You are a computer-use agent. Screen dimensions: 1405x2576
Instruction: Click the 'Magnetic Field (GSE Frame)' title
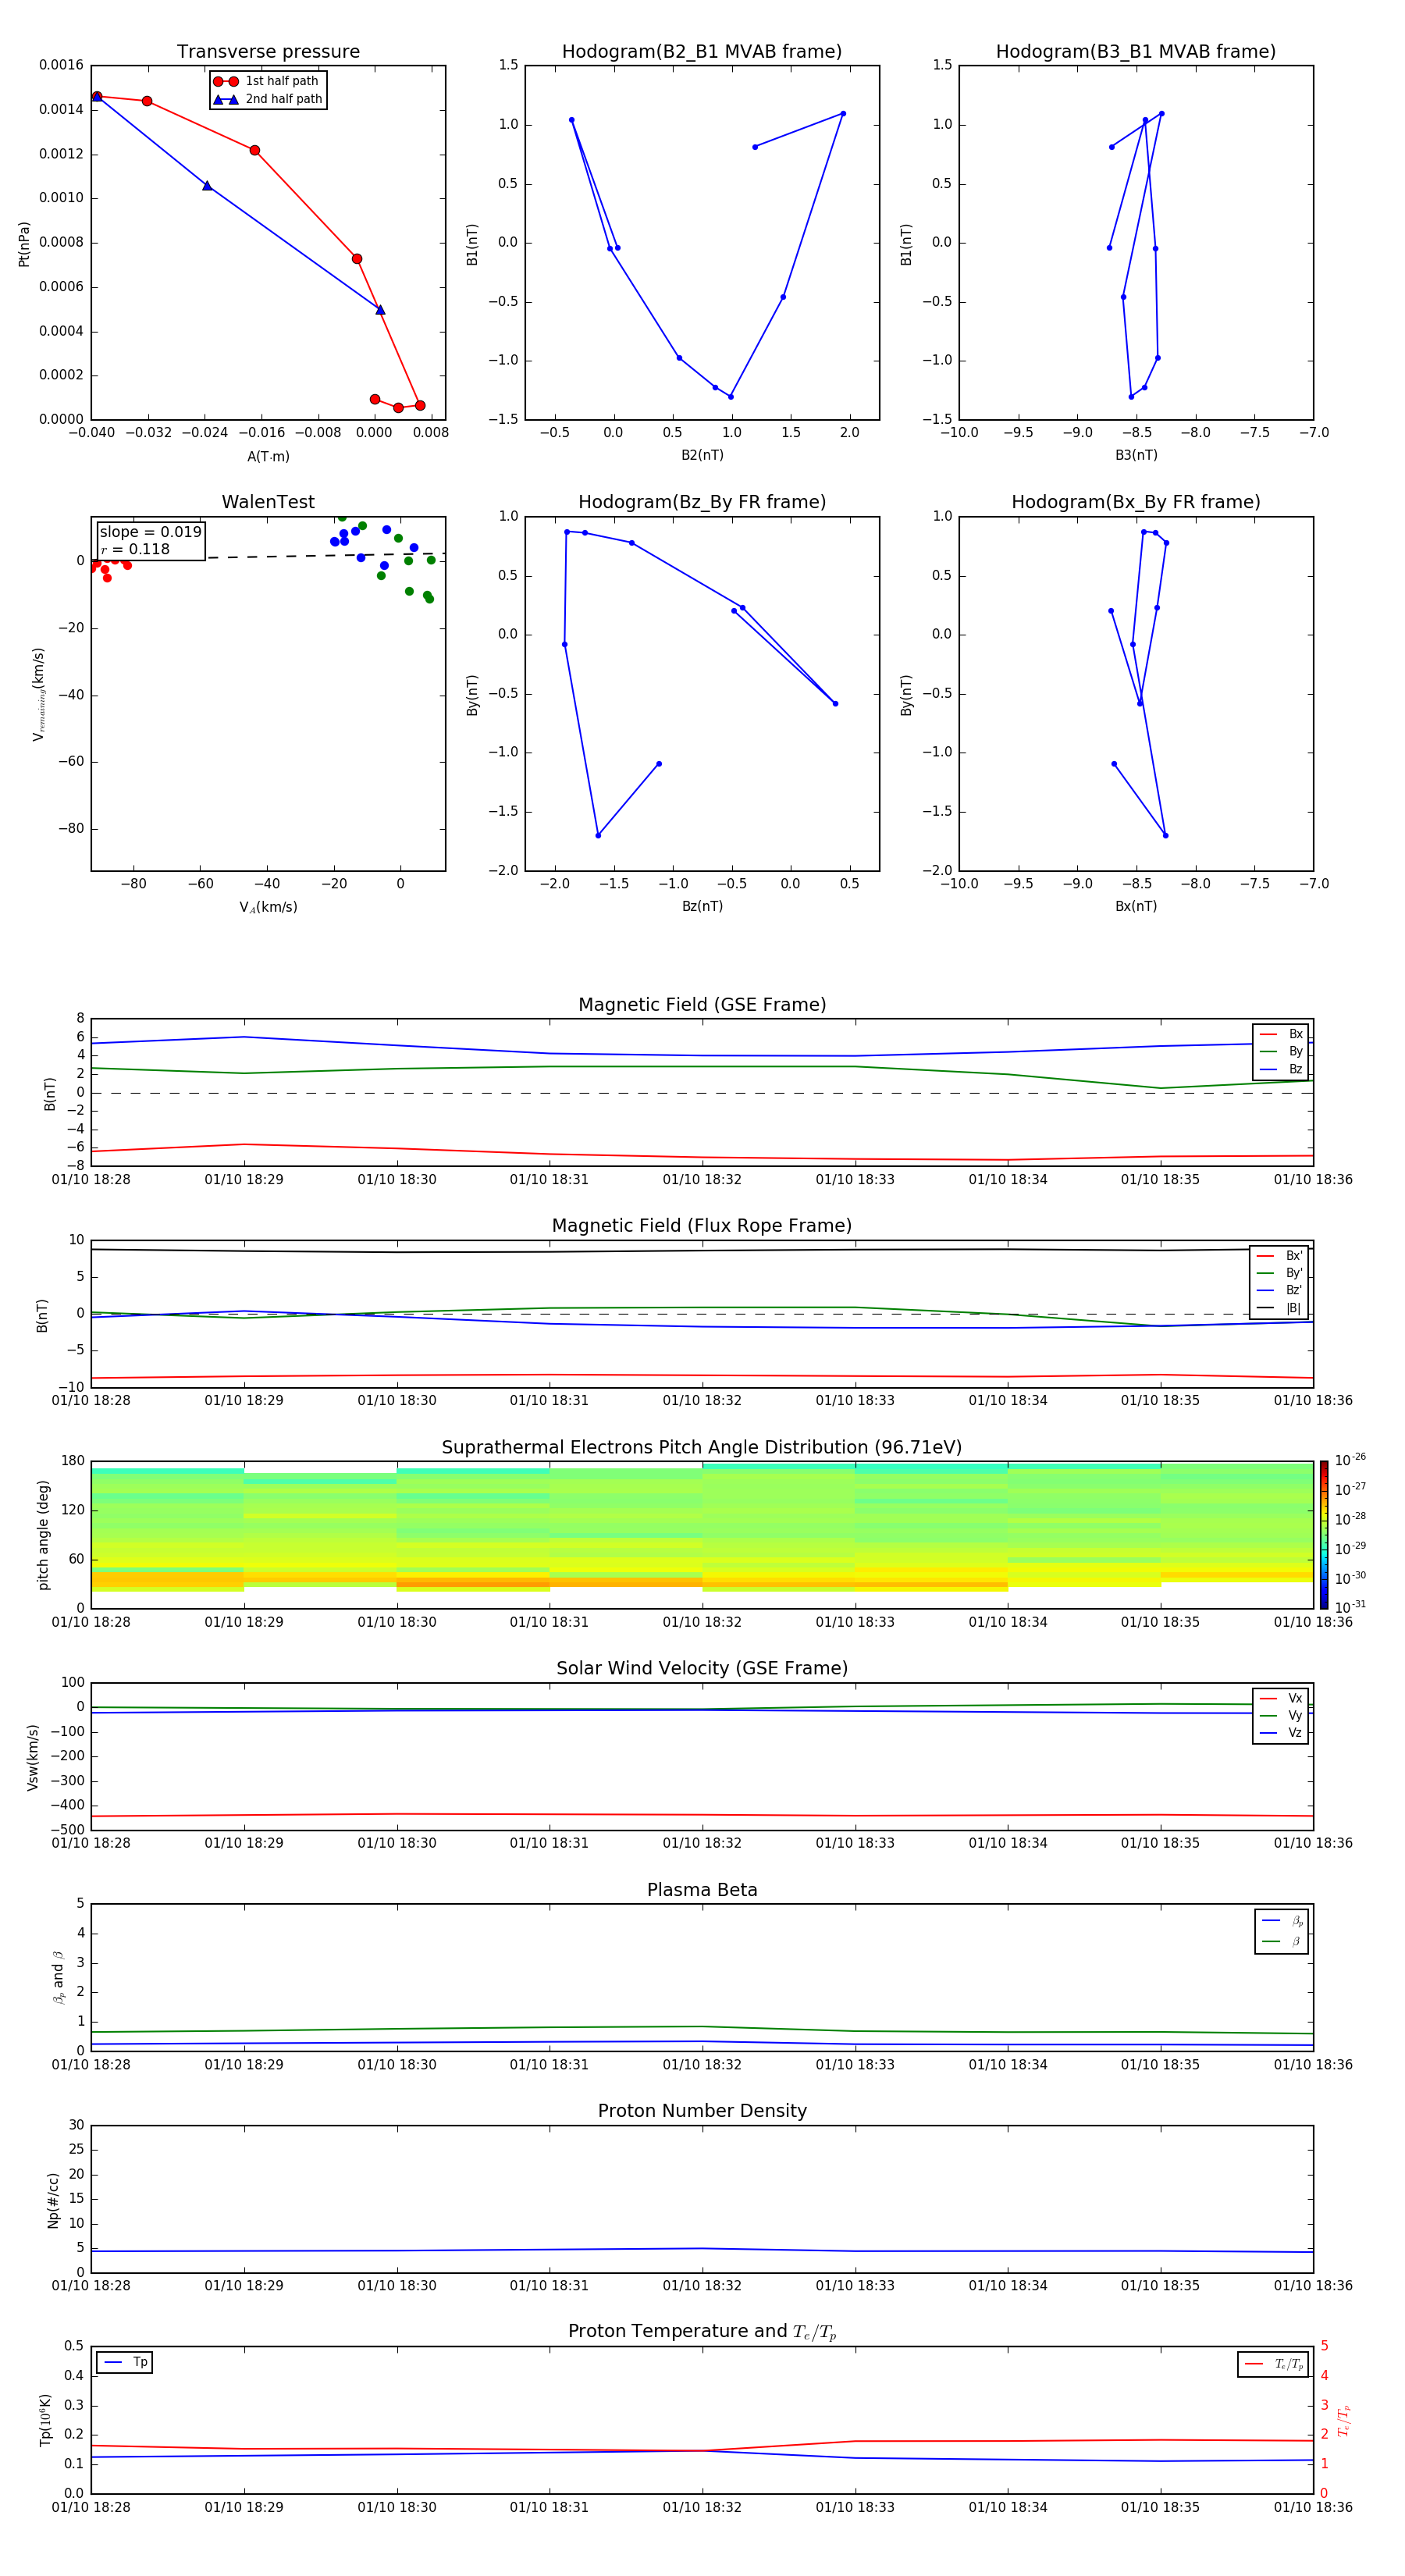point(702,1005)
